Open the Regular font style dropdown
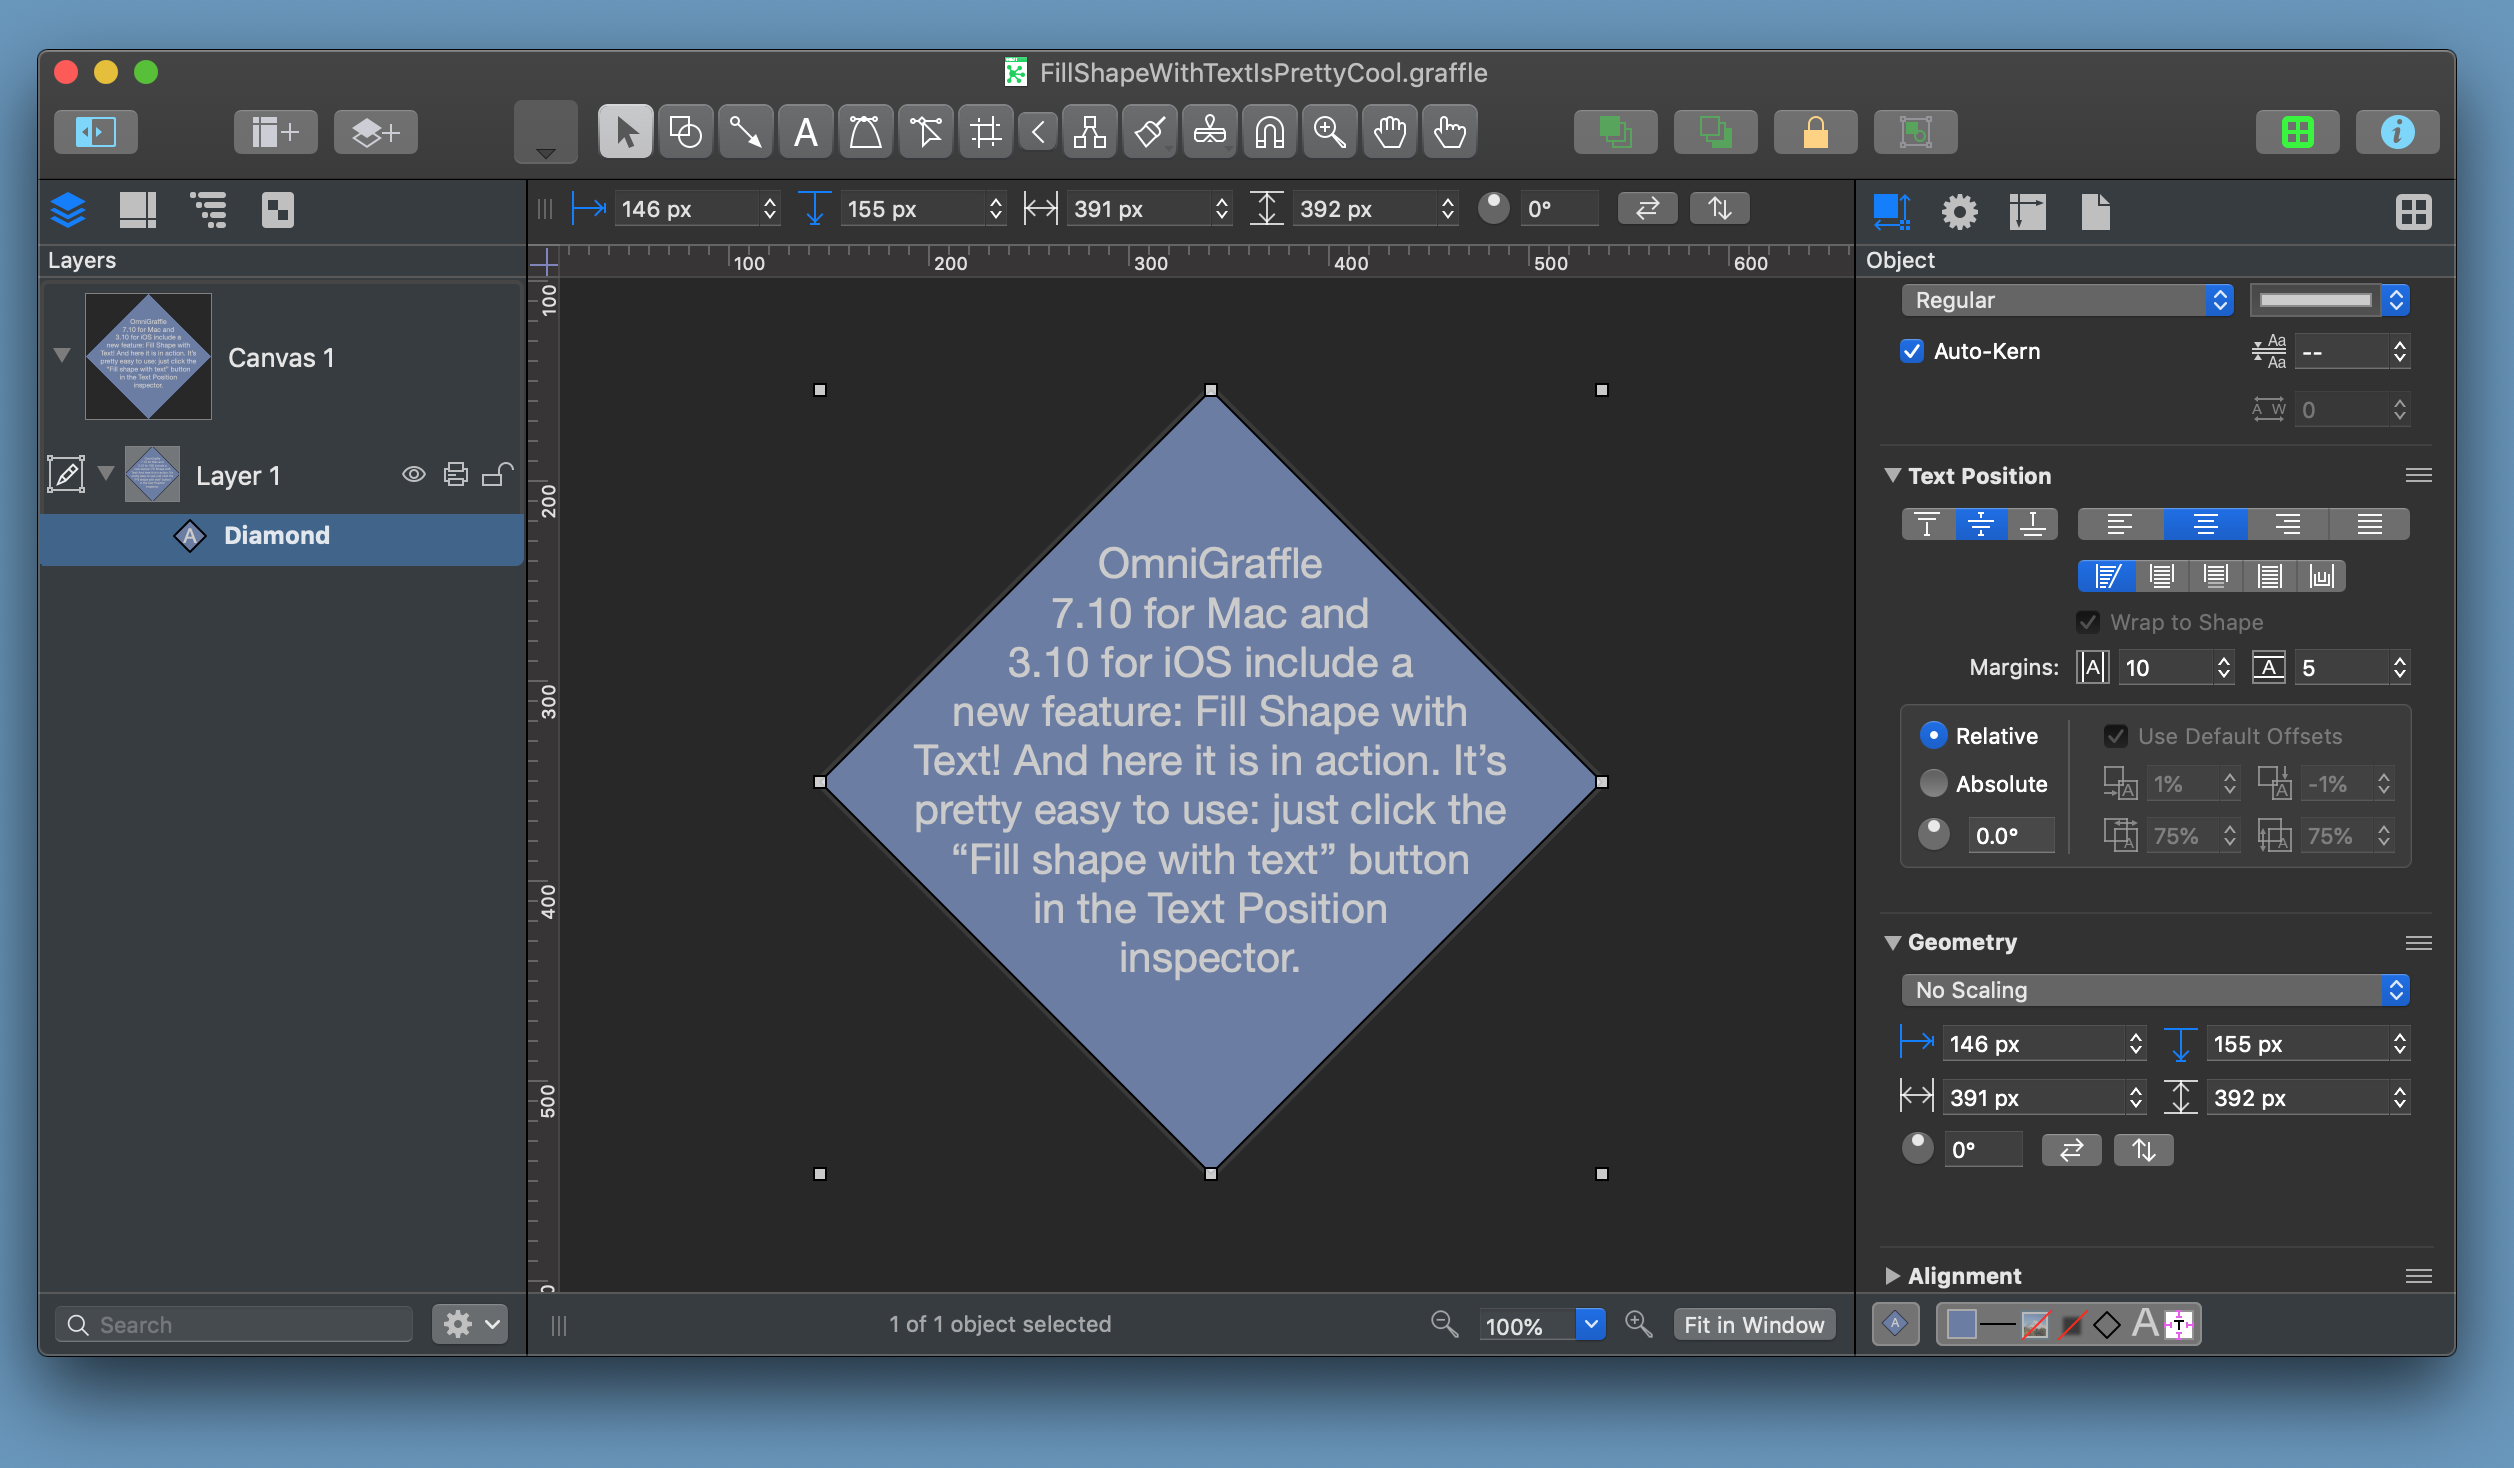Viewport: 2514px width, 1468px height. 2067,300
